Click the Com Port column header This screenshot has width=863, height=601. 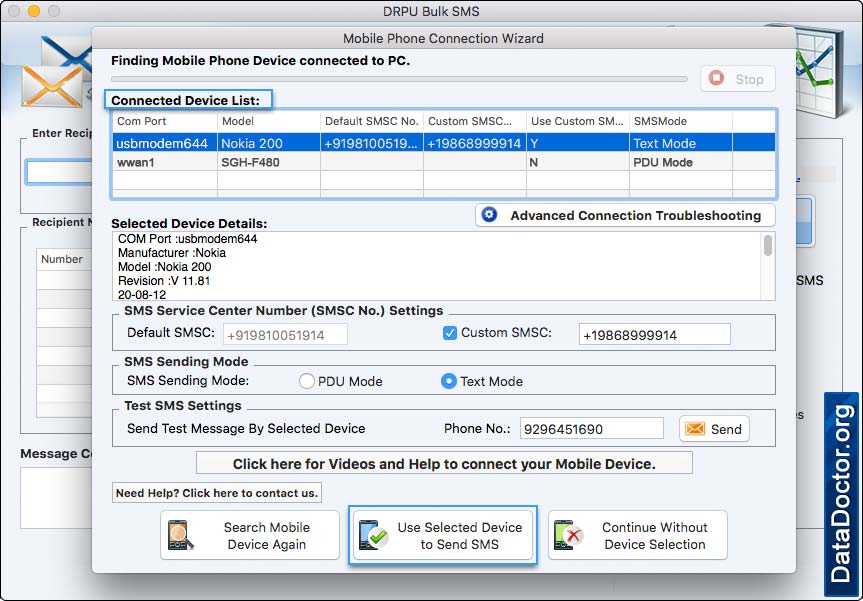pyautogui.click(x=165, y=121)
